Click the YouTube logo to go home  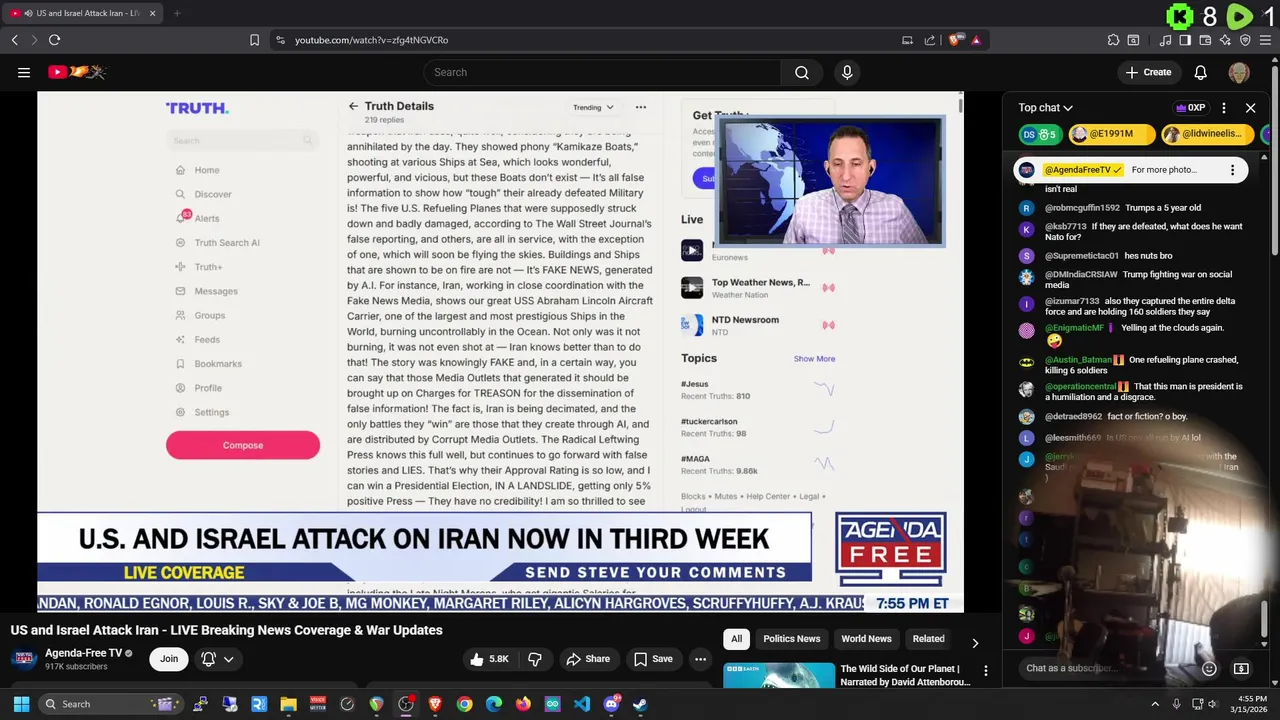[77, 72]
